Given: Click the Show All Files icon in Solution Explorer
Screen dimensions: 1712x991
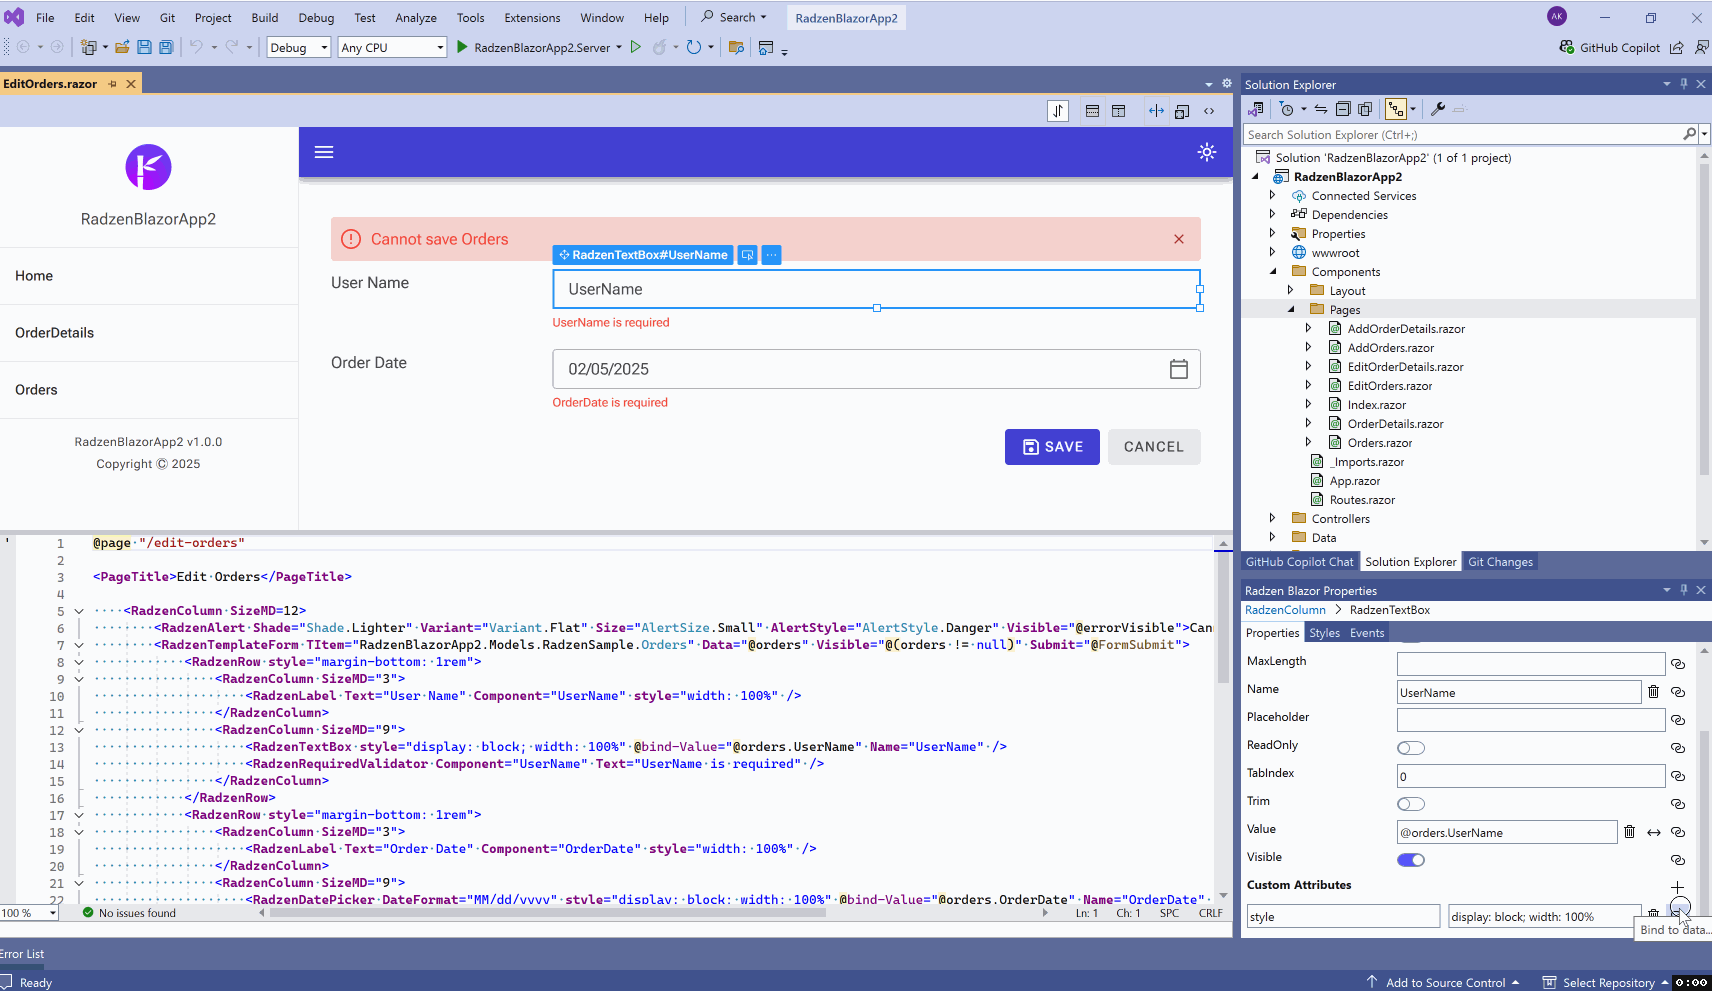Looking at the screenshot, I should click(x=1365, y=109).
